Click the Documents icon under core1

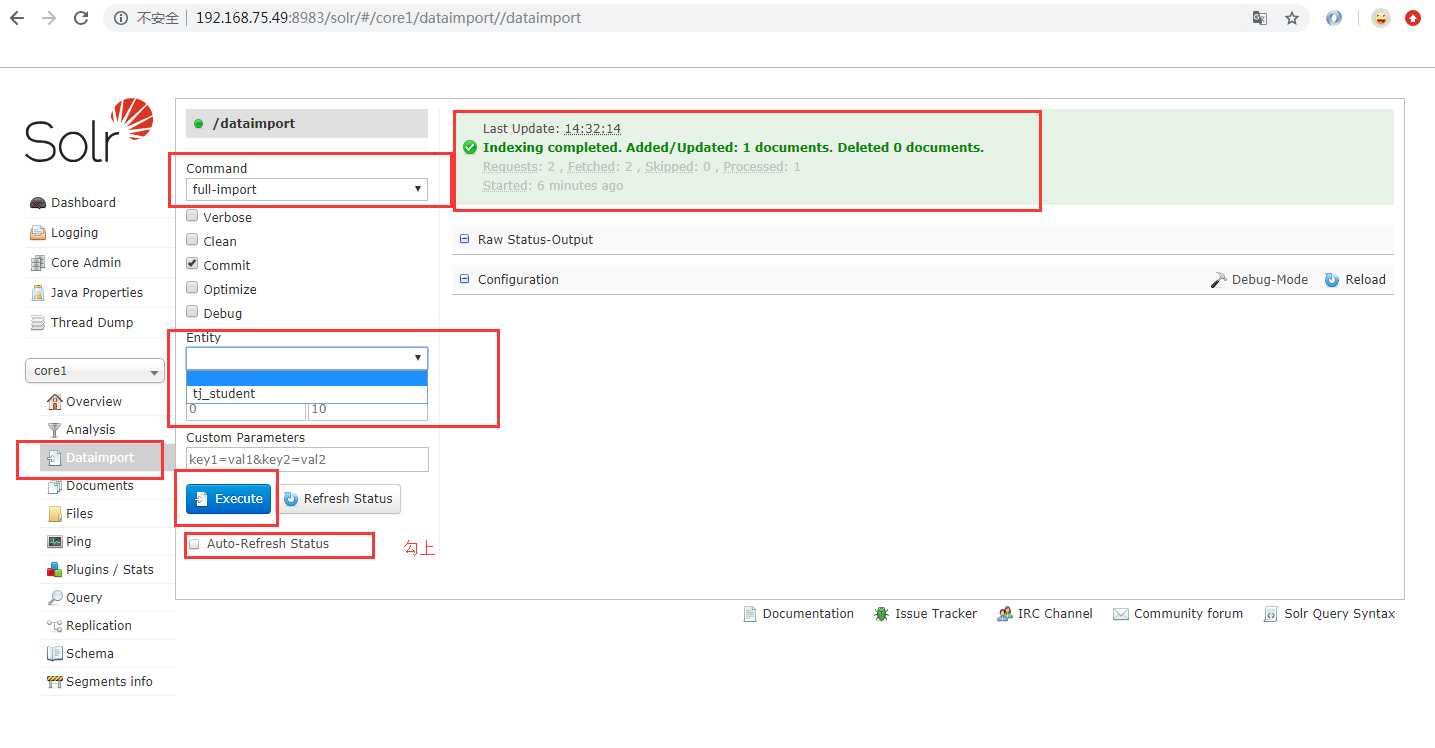(55, 486)
